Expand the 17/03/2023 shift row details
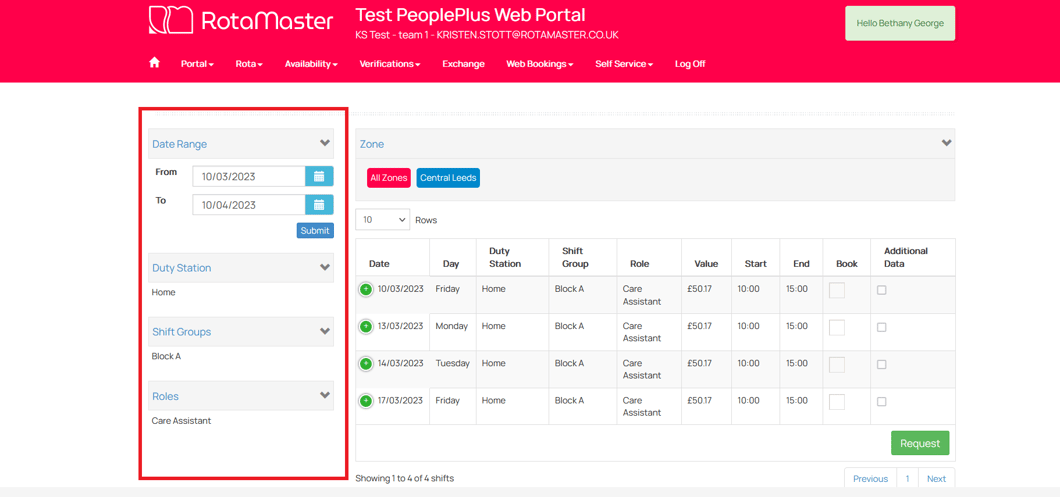The width and height of the screenshot is (1060, 497). pos(366,401)
